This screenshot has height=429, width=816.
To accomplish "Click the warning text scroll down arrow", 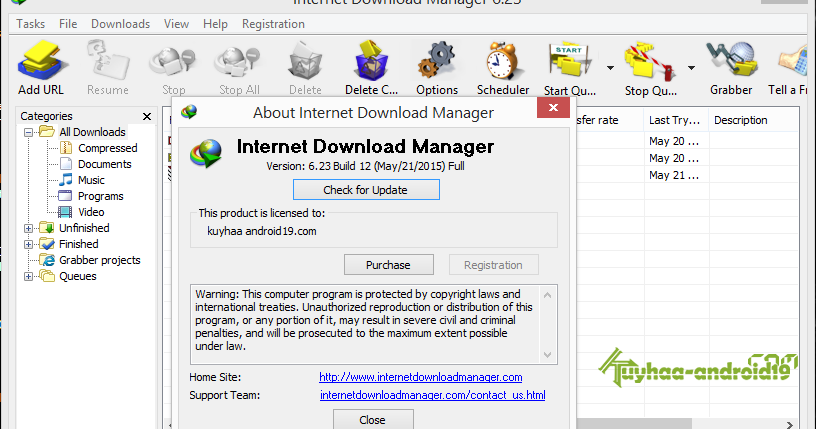I will pyautogui.click(x=547, y=355).
